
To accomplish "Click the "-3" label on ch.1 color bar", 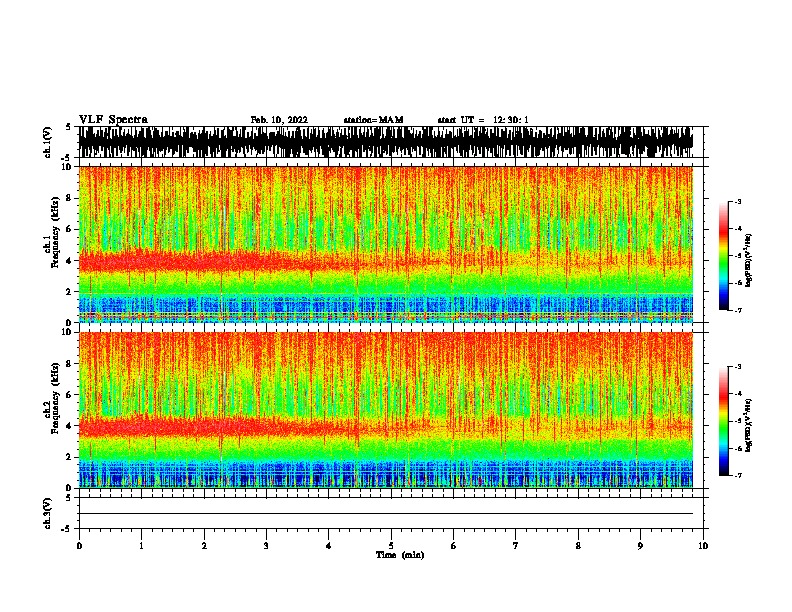I will click(x=738, y=202).
